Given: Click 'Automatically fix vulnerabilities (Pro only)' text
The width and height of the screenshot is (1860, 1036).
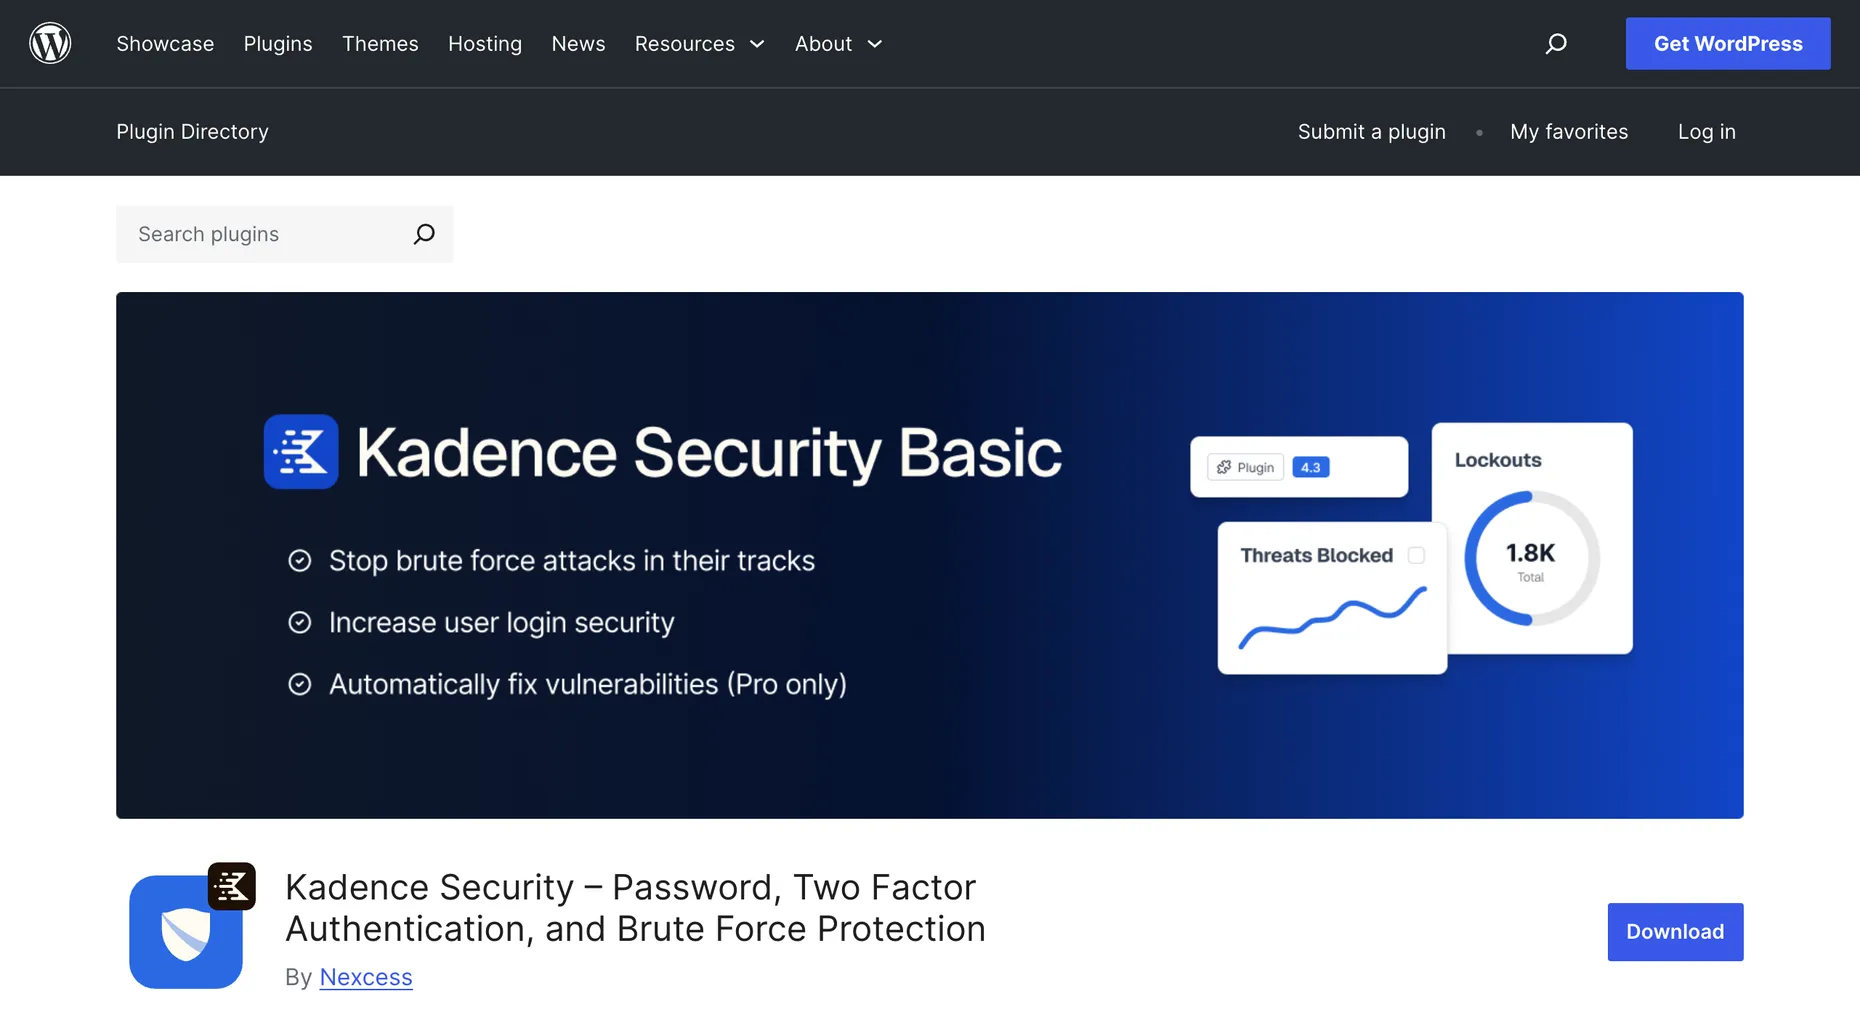Looking at the screenshot, I should (x=588, y=685).
